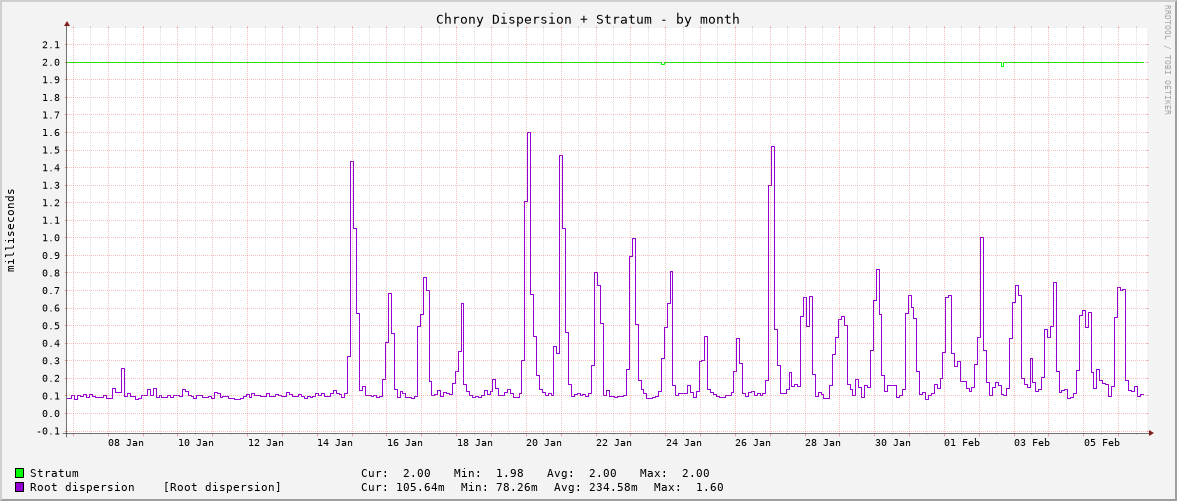Click the '05 Feb' x-axis date label
This screenshot has width=1177, height=501.
1103,443
